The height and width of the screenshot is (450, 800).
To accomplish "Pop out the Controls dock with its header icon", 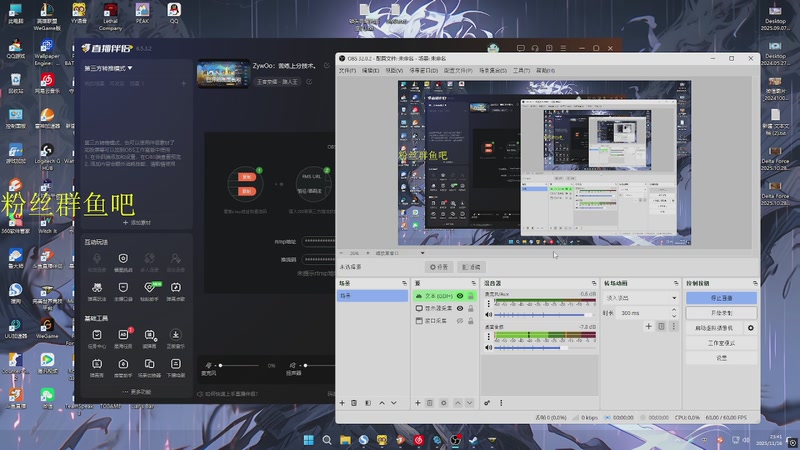I will pyautogui.click(x=755, y=283).
